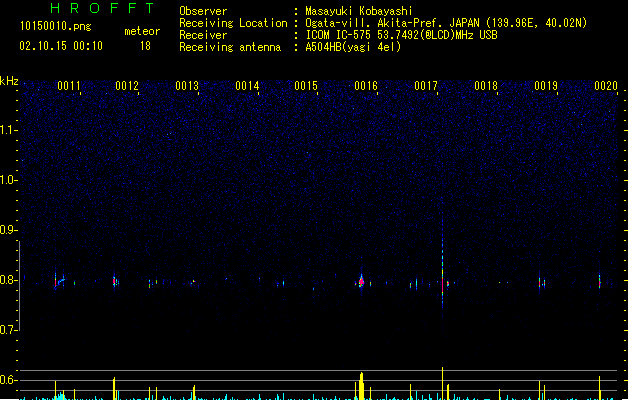
Task: Click the timestamp 02.10.15 00:10
Action: pyautogui.click(x=61, y=46)
